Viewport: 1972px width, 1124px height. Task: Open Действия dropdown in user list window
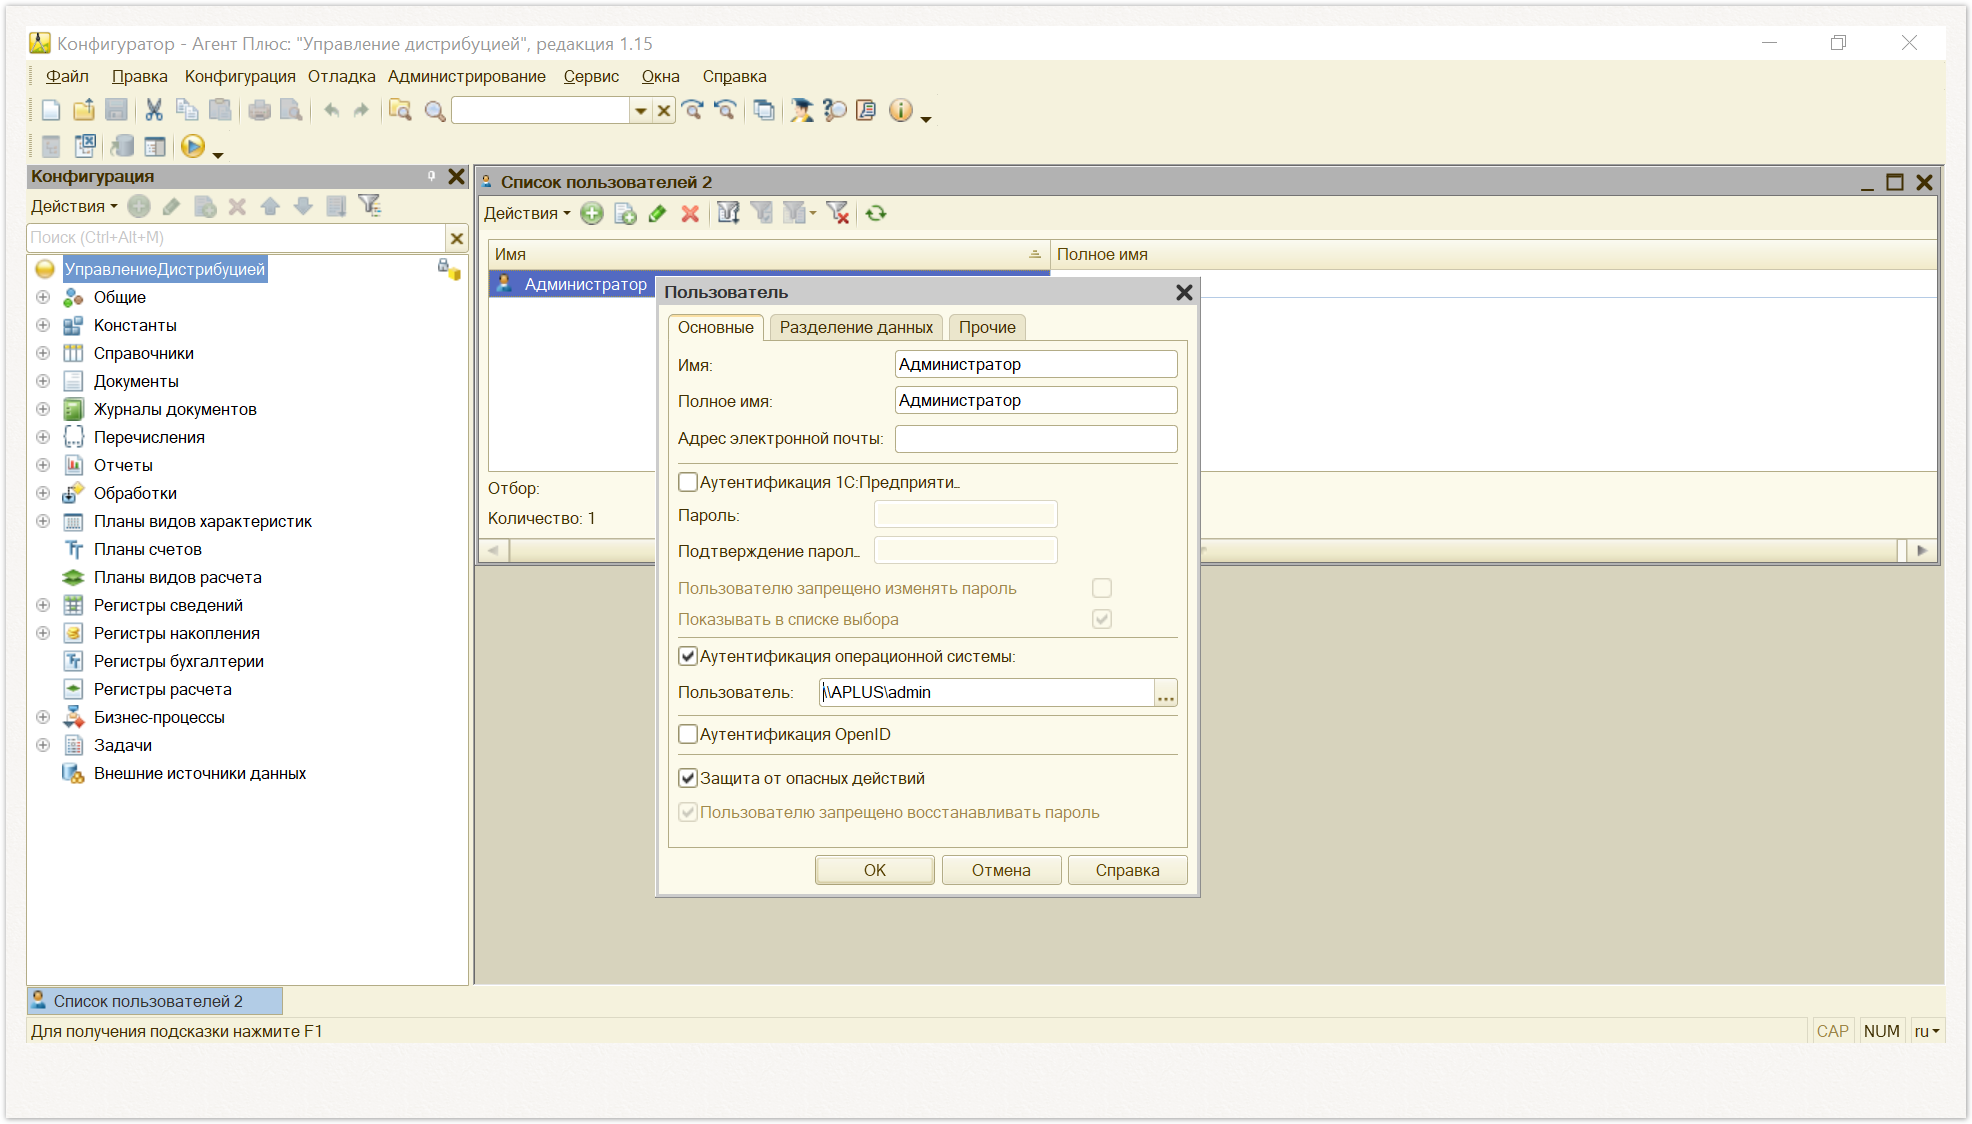[x=527, y=214]
